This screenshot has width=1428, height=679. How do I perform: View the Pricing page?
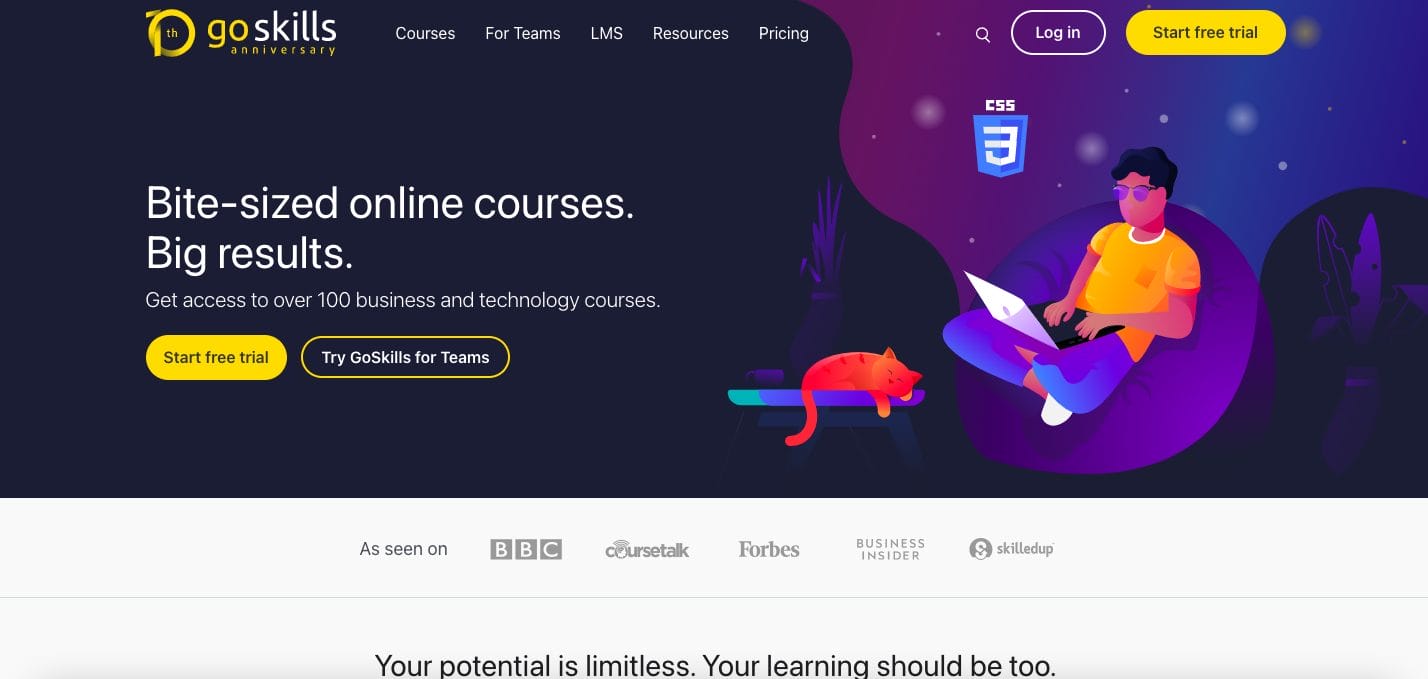click(x=784, y=33)
